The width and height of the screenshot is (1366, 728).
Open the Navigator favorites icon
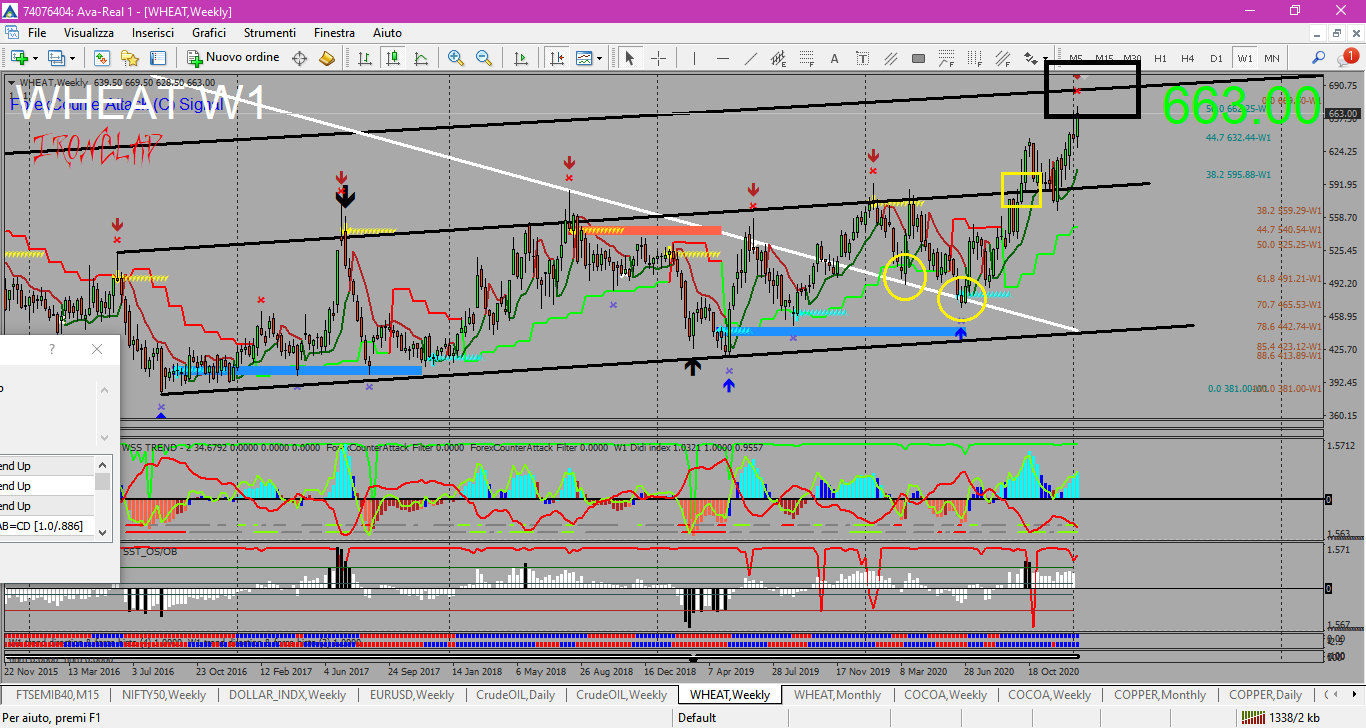coord(130,58)
